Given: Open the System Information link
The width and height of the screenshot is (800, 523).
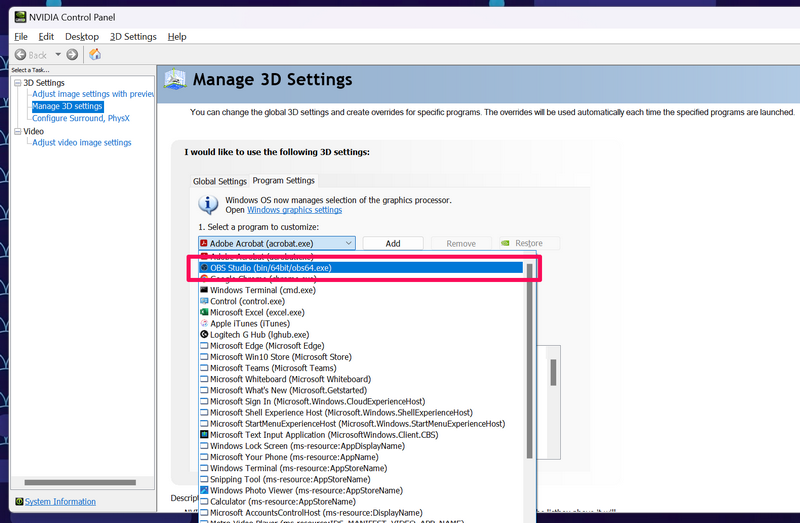Looking at the screenshot, I should pos(60,502).
